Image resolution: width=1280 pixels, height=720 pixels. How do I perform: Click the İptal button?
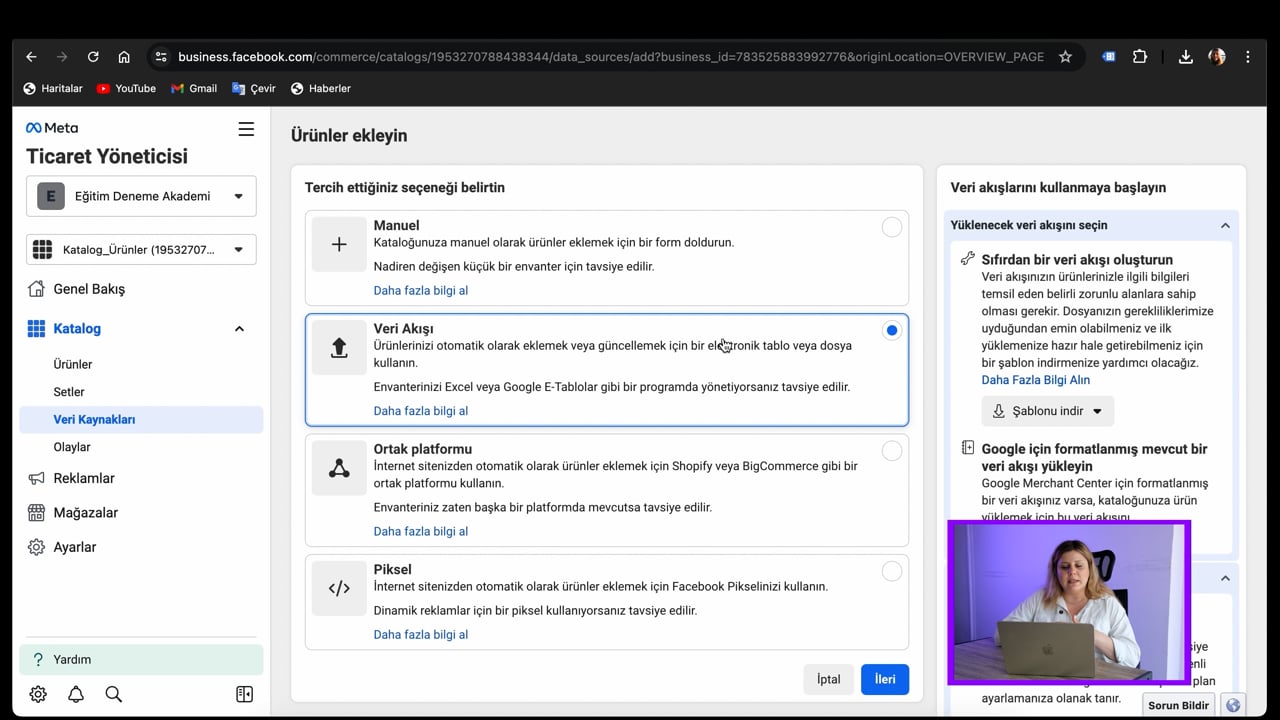click(x=828, y=679)
